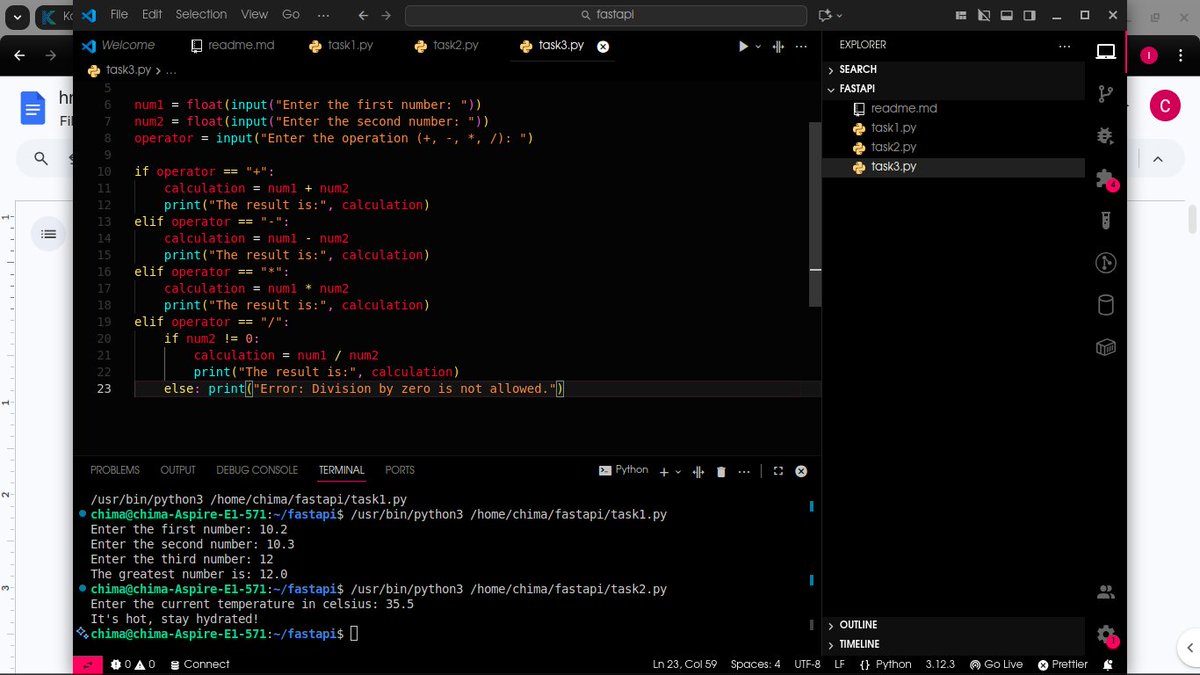Open the Edit menu

tap(152, 14)
